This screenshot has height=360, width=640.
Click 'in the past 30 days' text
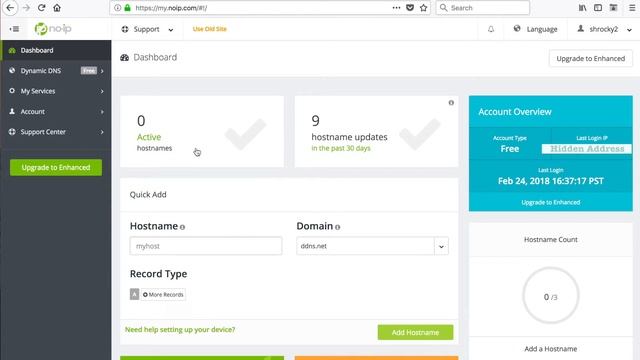tap(341, 148)
